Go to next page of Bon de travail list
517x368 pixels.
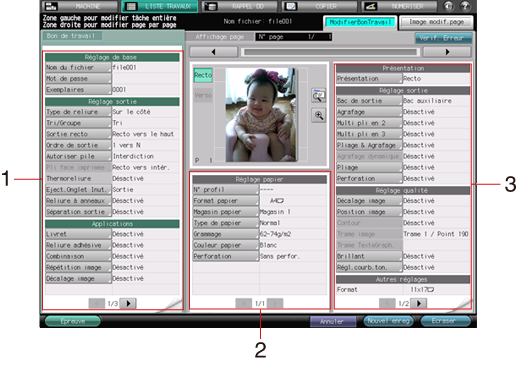[128, 303]
